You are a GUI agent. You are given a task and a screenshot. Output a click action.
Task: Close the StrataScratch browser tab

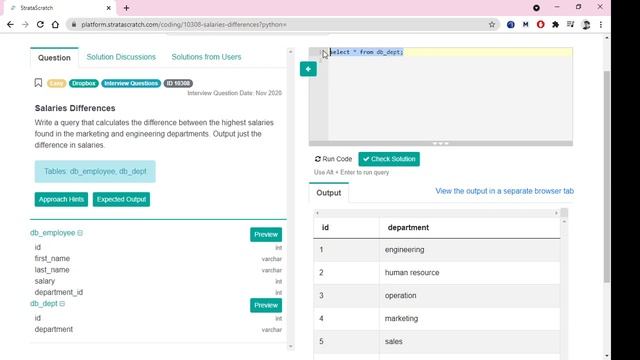point(109,8)
